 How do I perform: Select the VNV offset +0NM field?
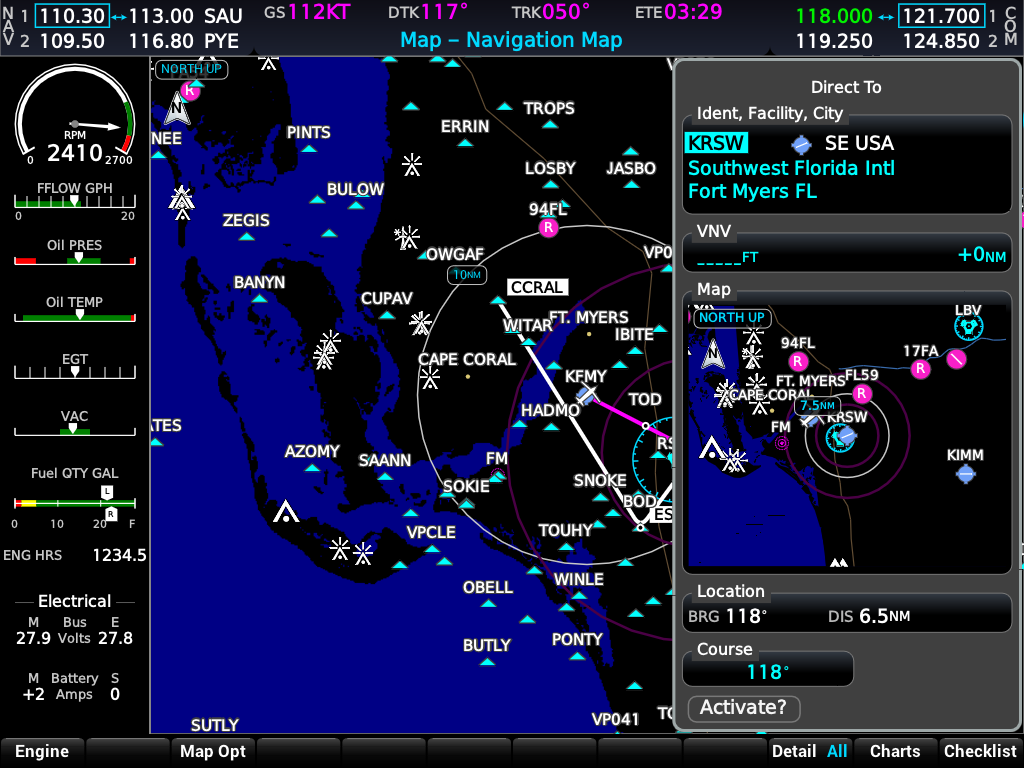[x=982, y=255]
